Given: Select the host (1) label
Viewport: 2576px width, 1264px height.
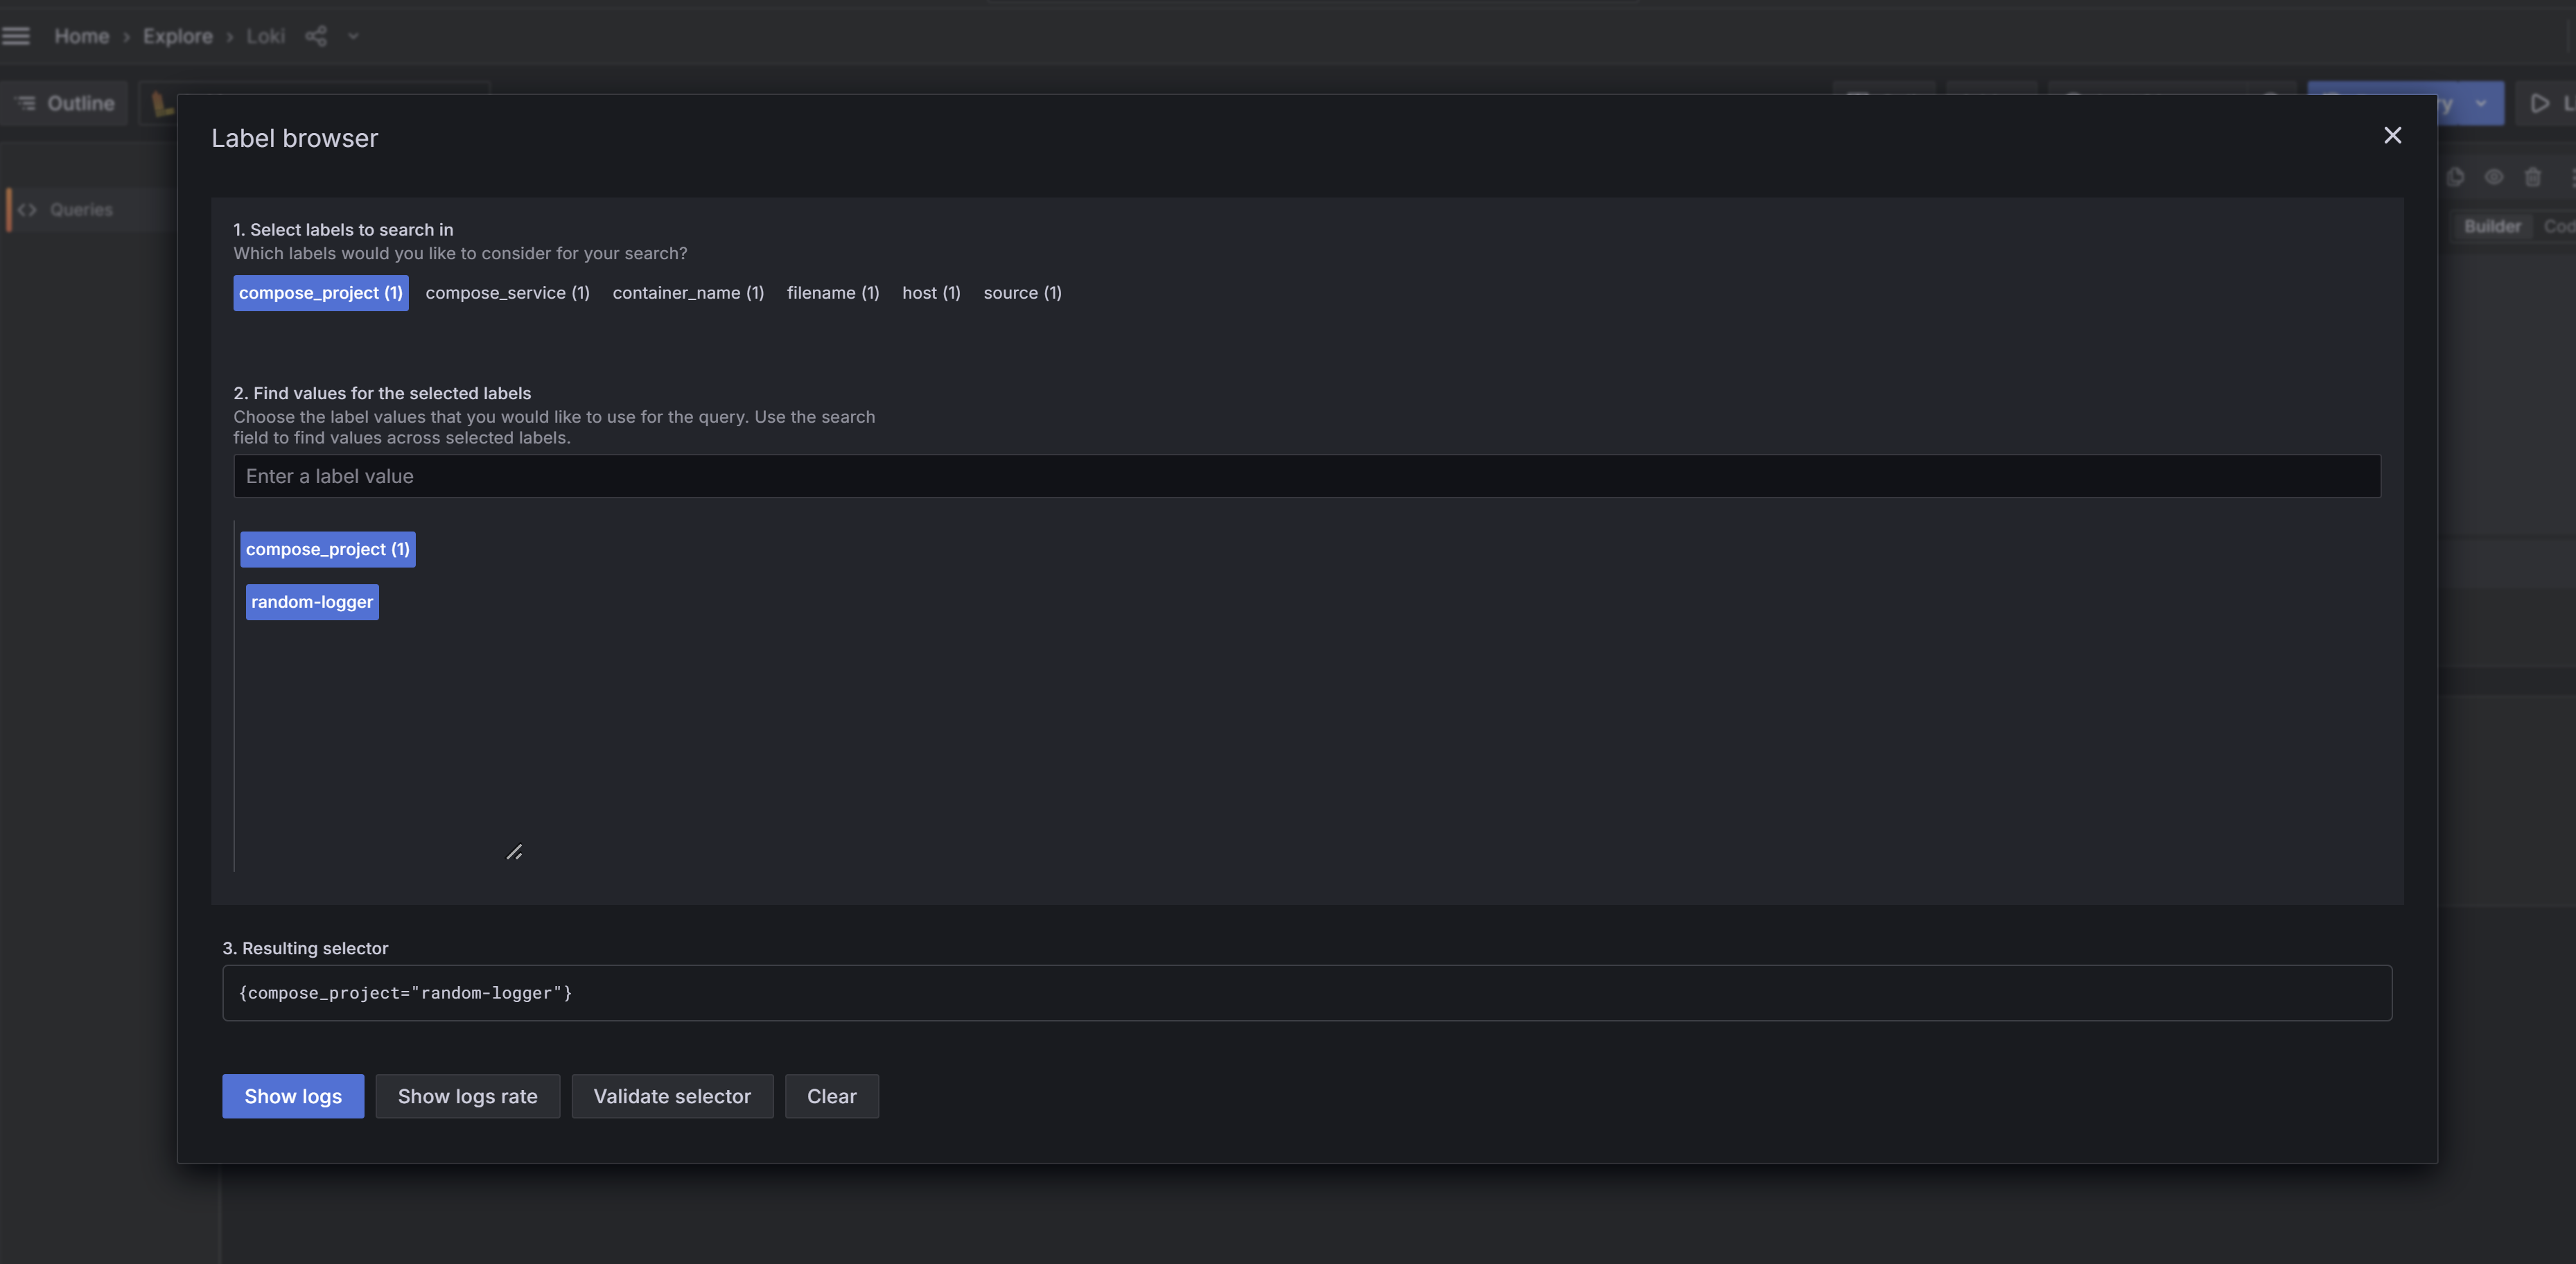Looking at the screenshot, I should coord(931,293).
